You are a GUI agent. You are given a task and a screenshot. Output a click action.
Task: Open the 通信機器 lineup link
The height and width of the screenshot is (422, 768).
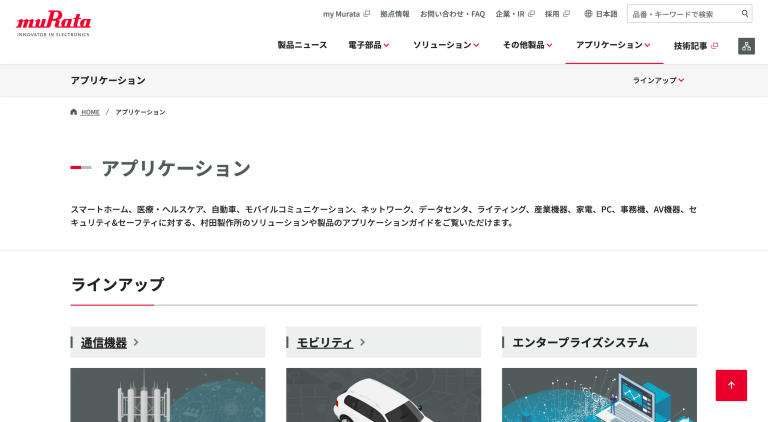104,343
